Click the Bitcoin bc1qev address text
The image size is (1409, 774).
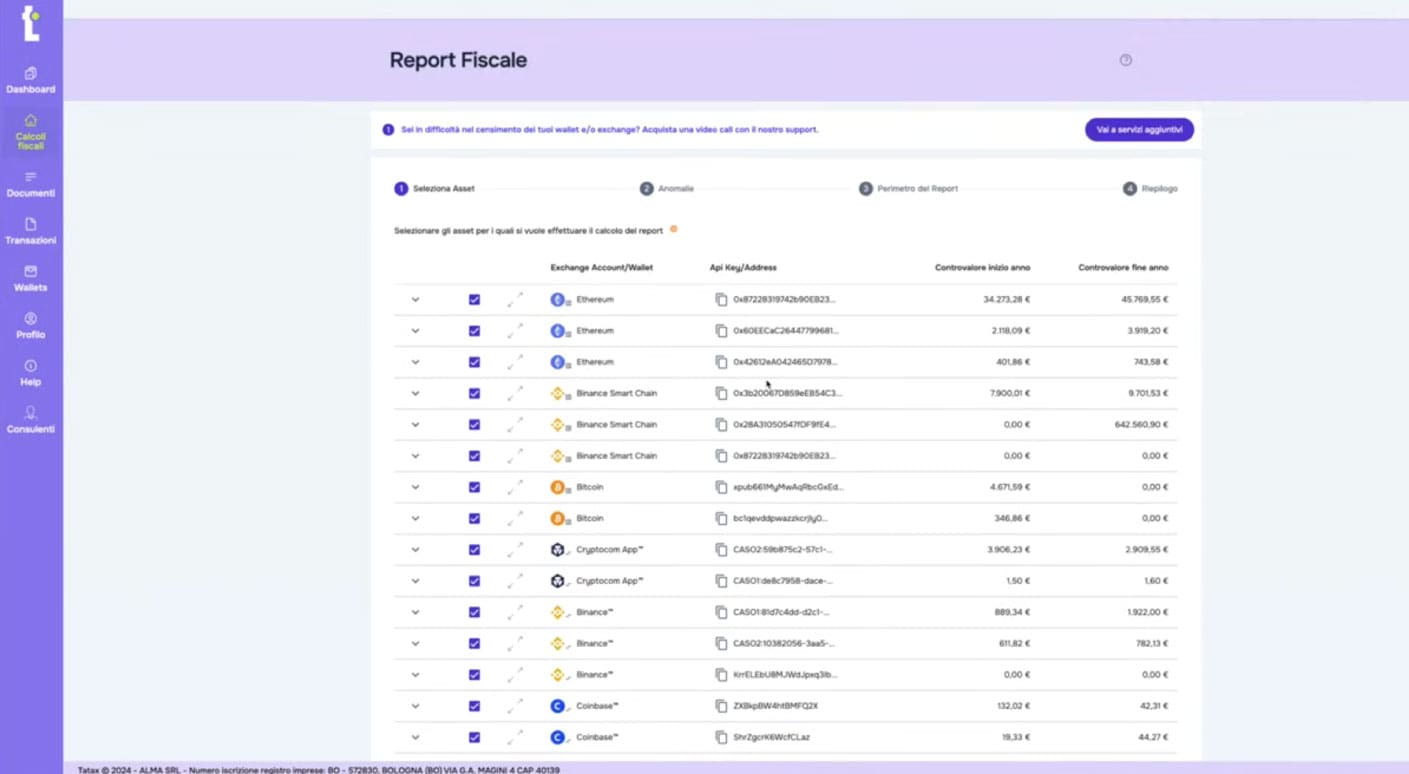(x=780, y=518)
